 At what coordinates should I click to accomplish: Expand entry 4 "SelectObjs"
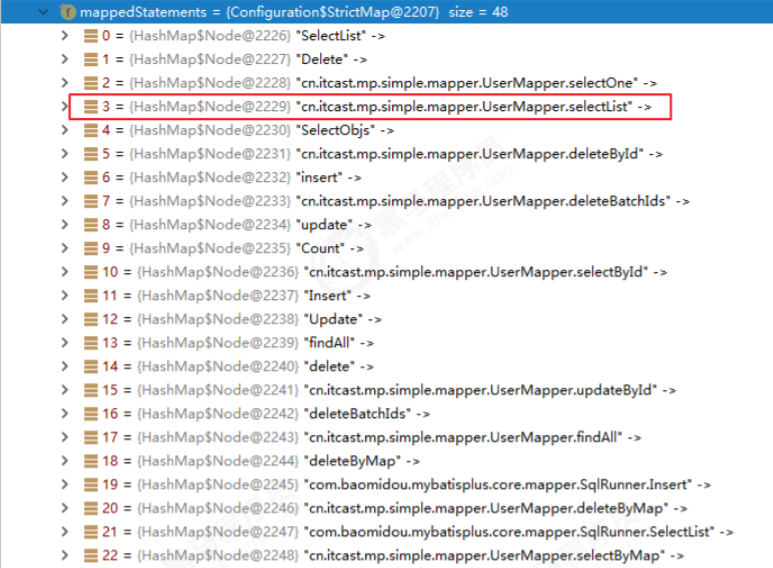click(x=65, y=130)
